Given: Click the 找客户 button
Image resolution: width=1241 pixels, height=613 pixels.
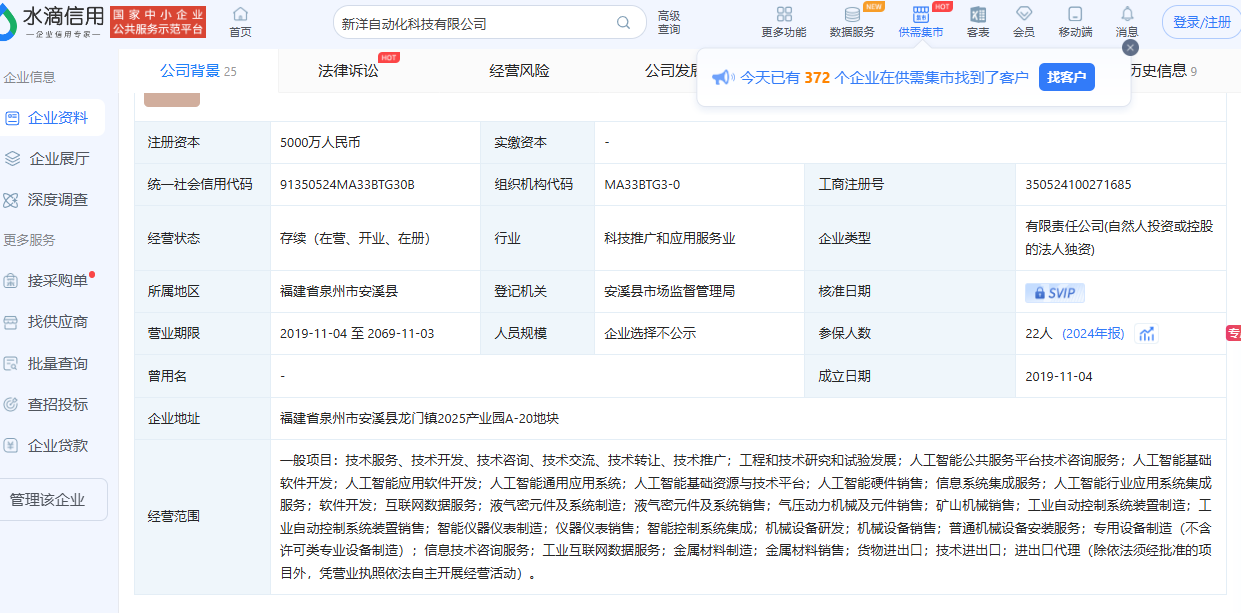Looking at the screenshot, I should (1066, 77).
